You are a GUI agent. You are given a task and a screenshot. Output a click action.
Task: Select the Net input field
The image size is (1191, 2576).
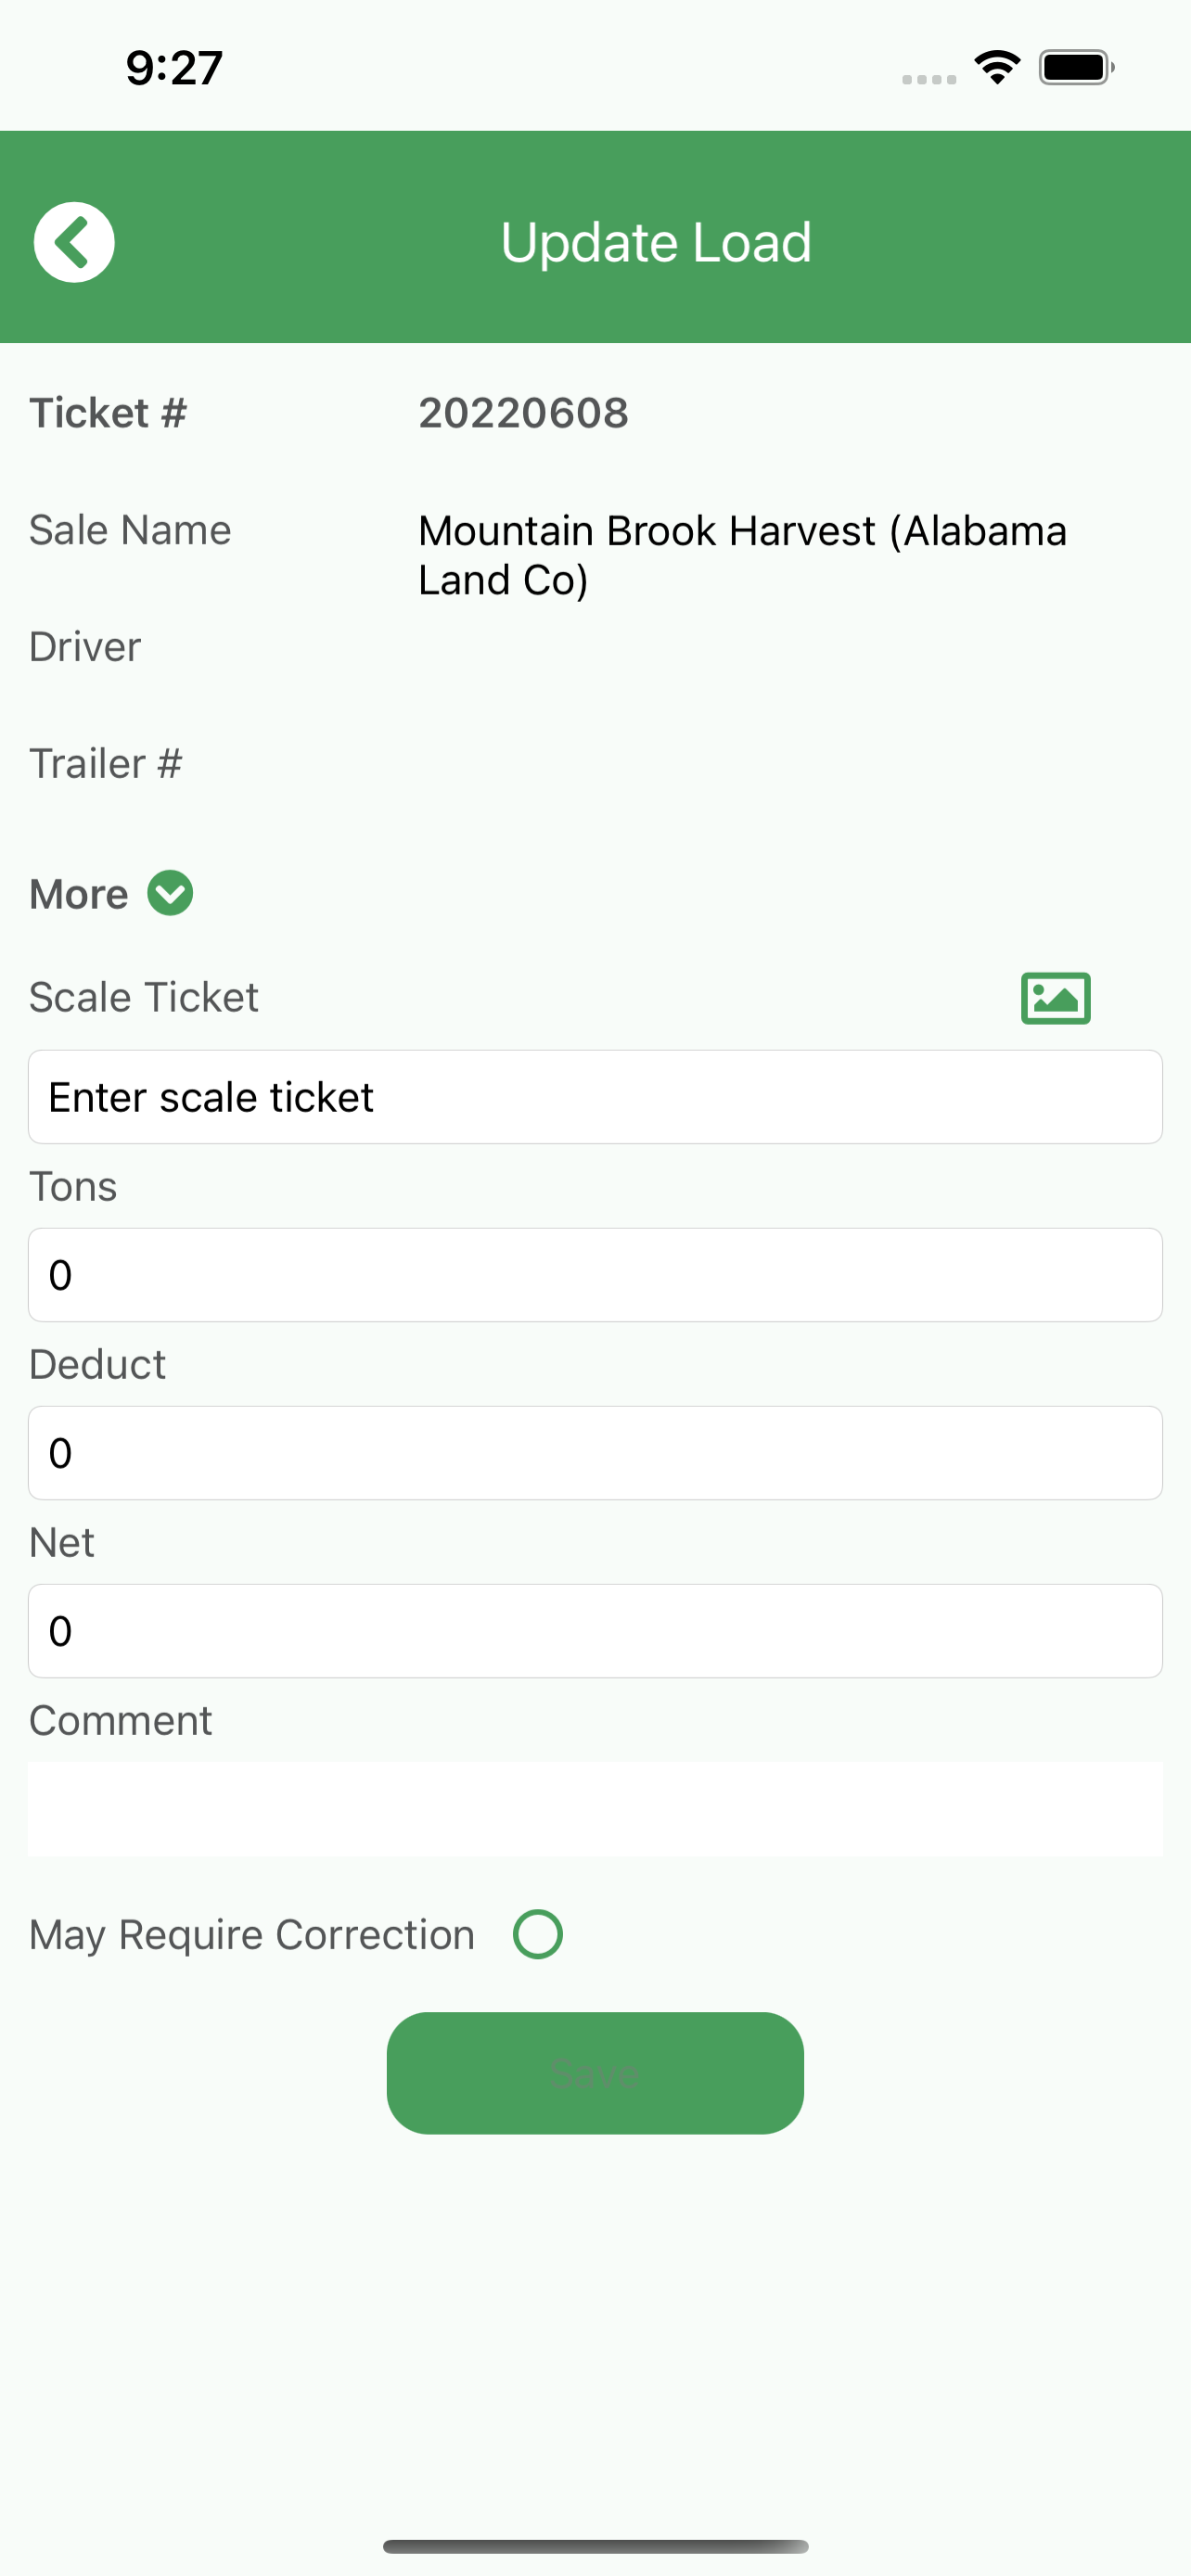click(x=595, y=1631)
